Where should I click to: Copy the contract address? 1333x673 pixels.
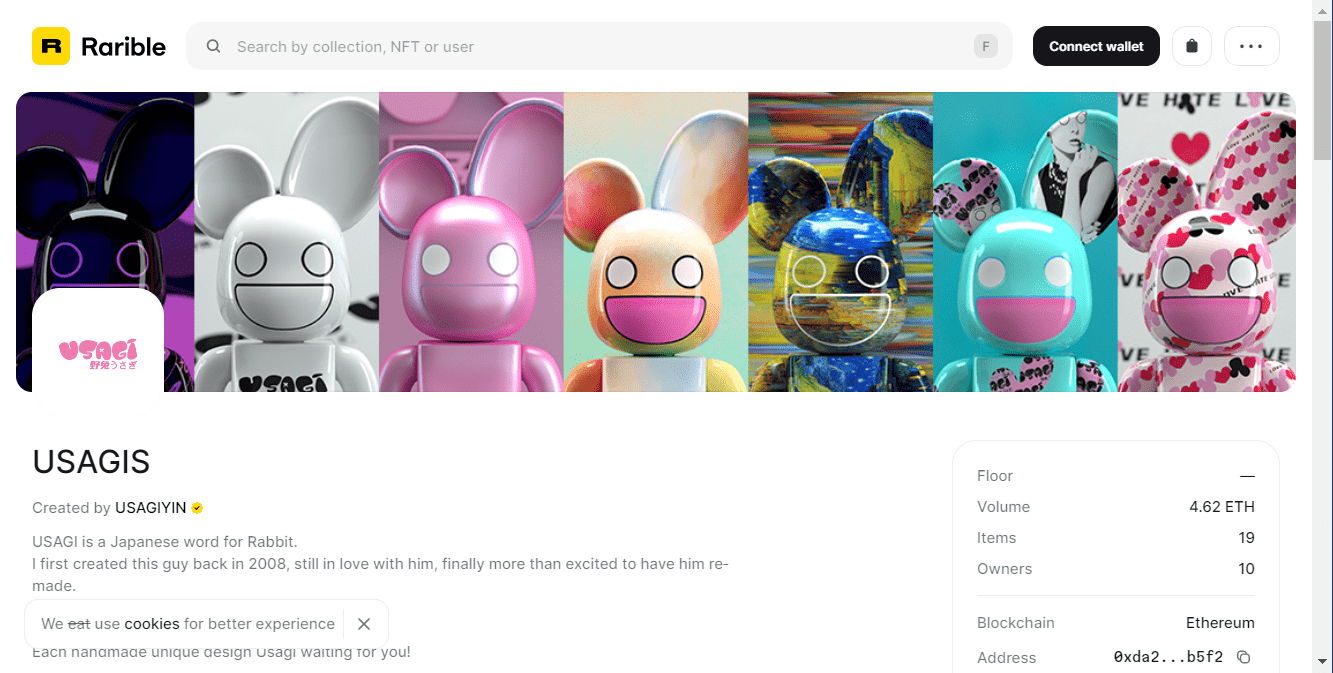pyautogui.click(x=1243, y=657)
